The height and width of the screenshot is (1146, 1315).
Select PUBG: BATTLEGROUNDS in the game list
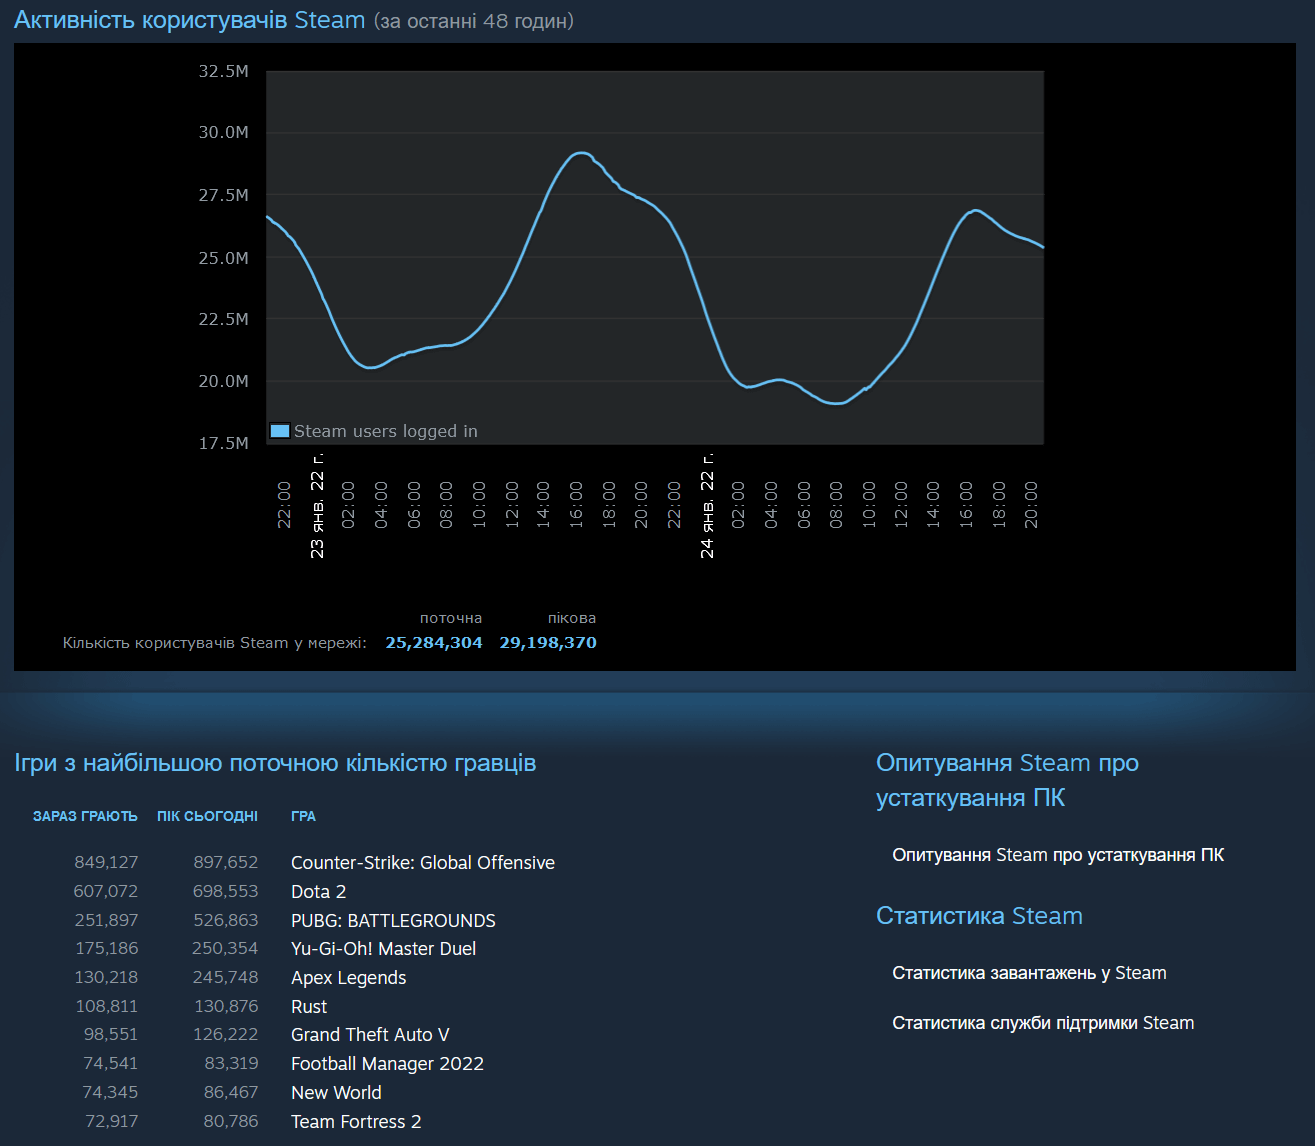tap(393, 920)
